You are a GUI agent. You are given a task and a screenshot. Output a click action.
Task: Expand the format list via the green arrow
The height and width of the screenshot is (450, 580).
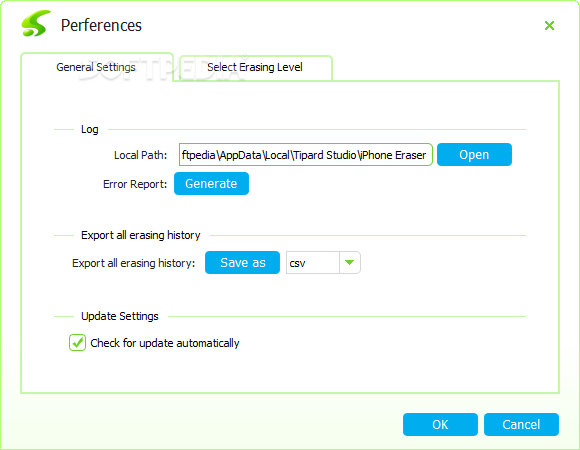coord(350,263)
